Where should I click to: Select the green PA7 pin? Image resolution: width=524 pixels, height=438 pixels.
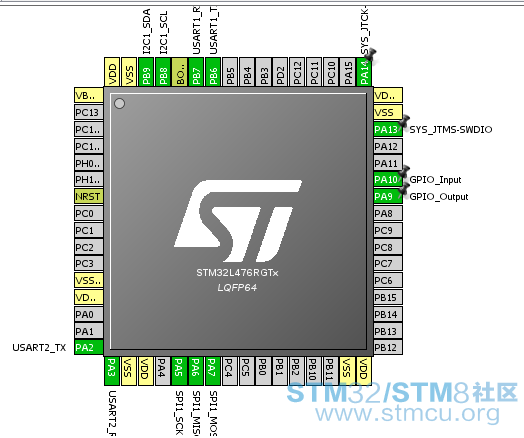coord(213,371)
